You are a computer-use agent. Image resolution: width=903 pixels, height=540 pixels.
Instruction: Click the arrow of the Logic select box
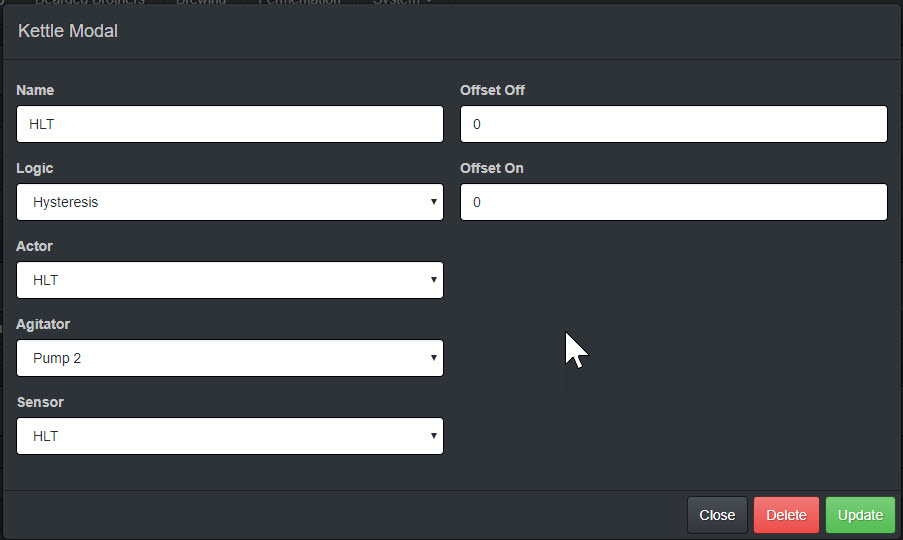coord(434,202)
